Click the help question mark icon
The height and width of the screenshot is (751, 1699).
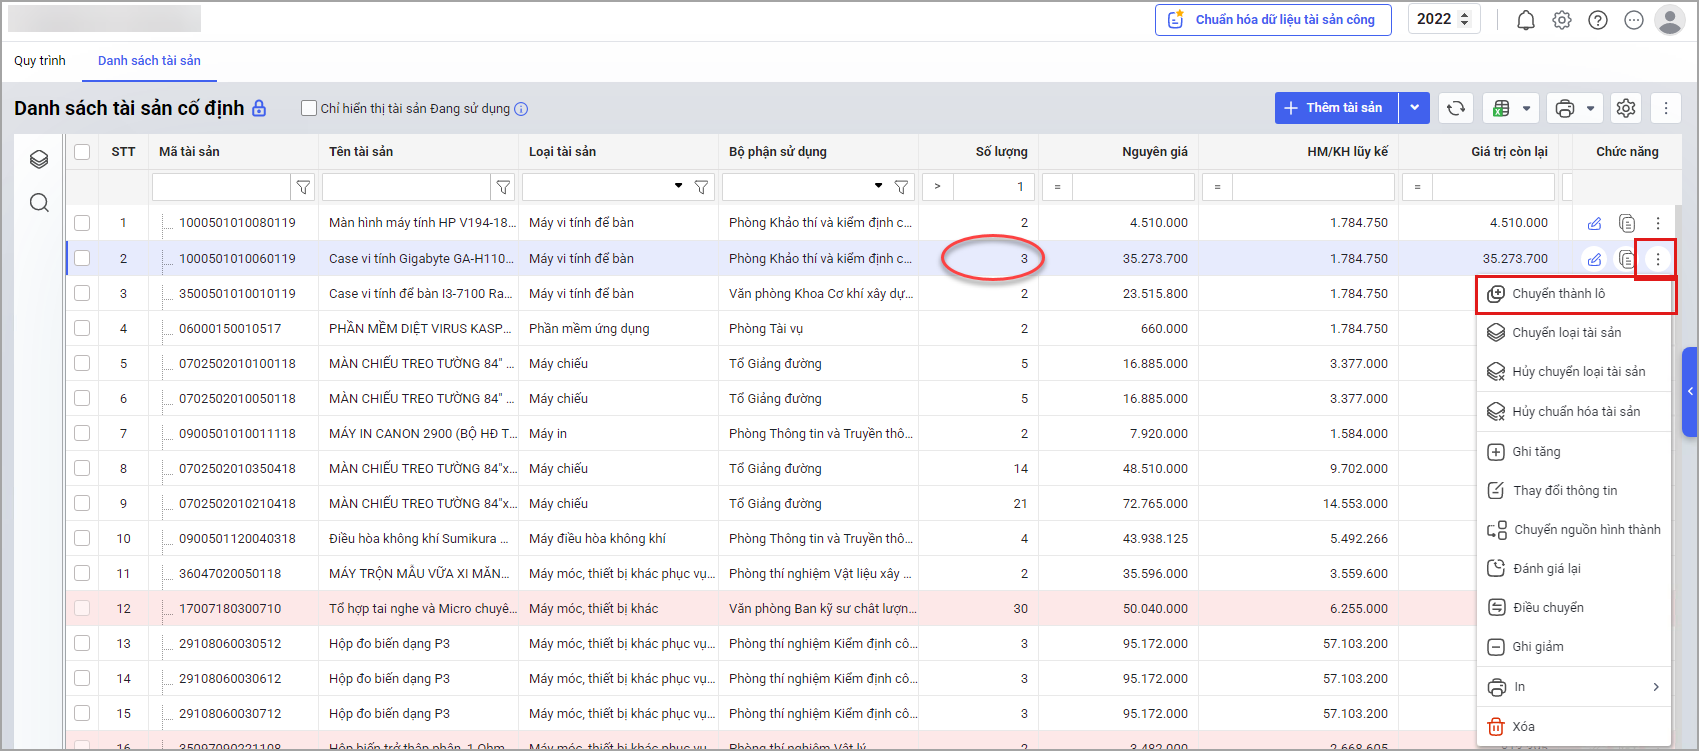tap(1598, 20)
